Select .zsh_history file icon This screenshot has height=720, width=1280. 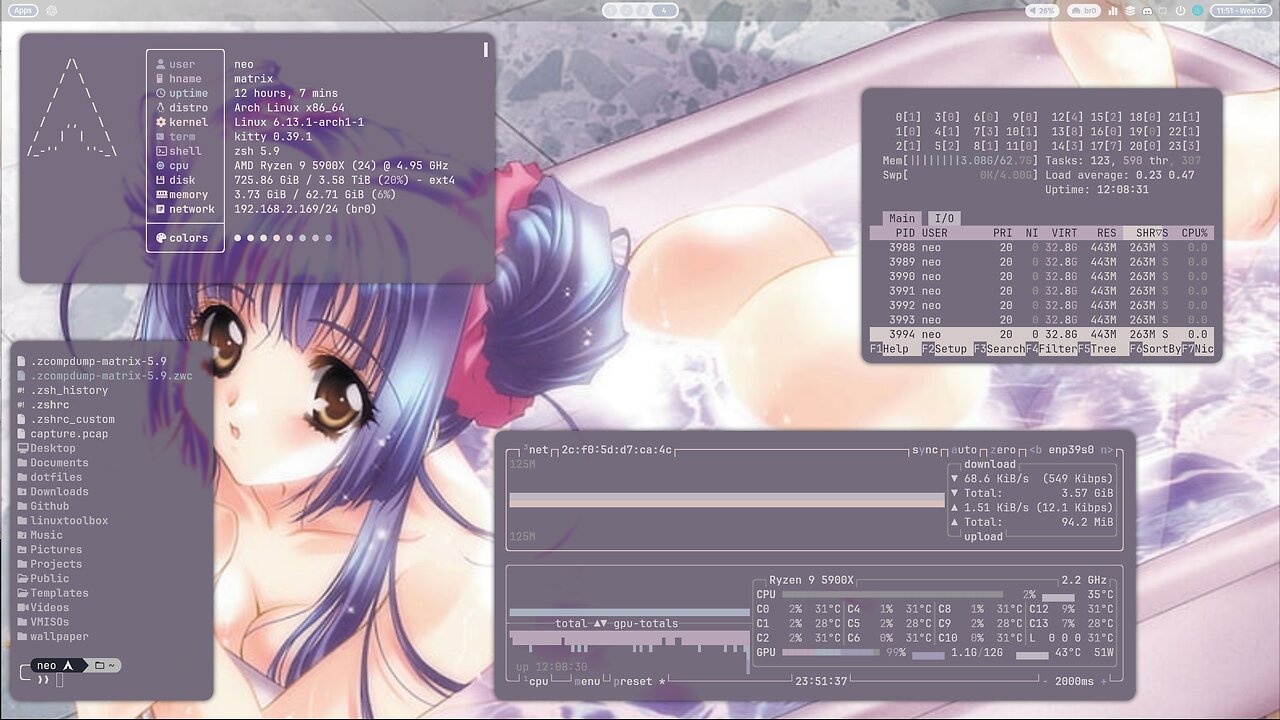coord(21,390)
